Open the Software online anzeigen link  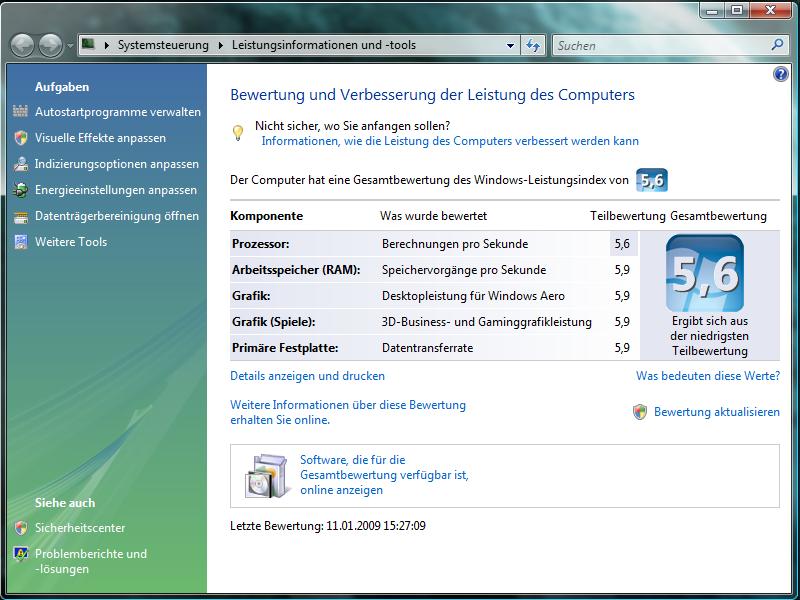click(x=384, y=475)
